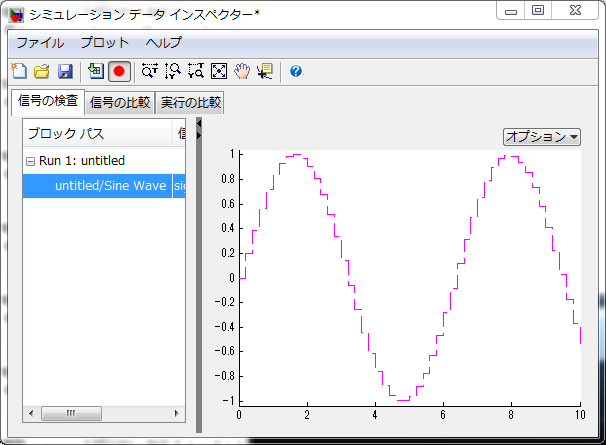Toggle the red Record button

120,71
